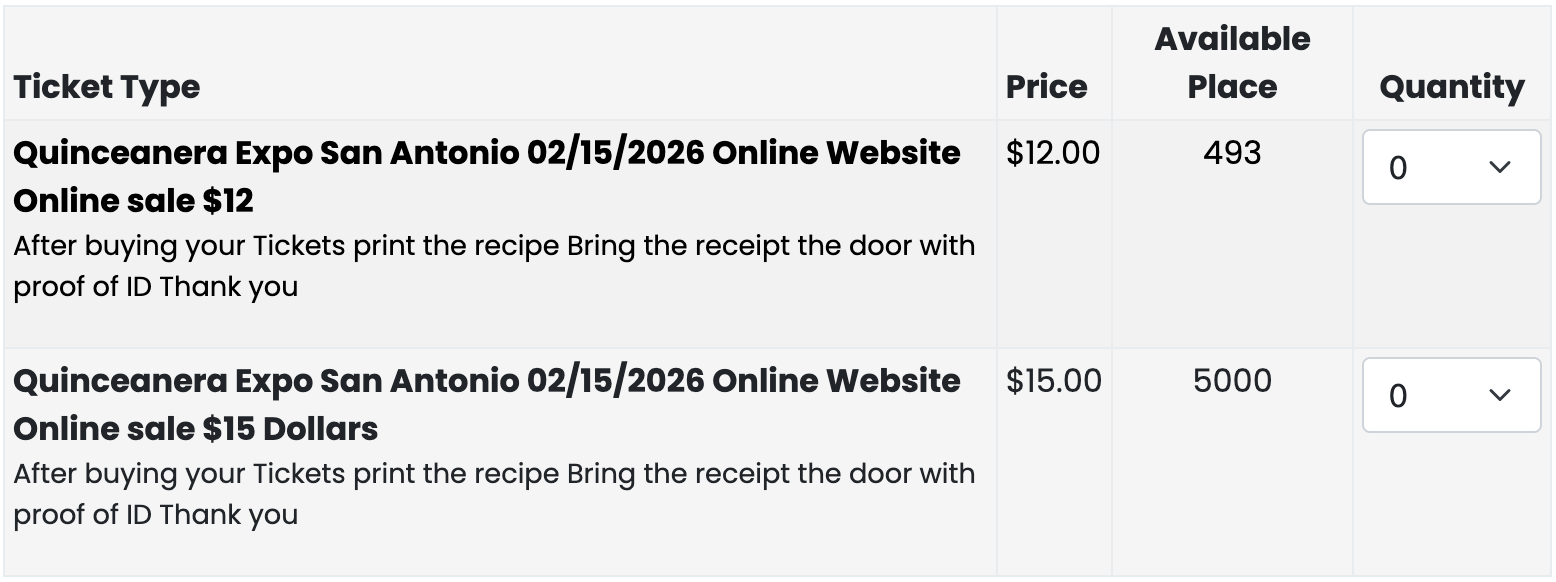The image size is (1556, 582).
Task: Click the "Online sale $12" ticket title line
Action: [x=134, y=201]
